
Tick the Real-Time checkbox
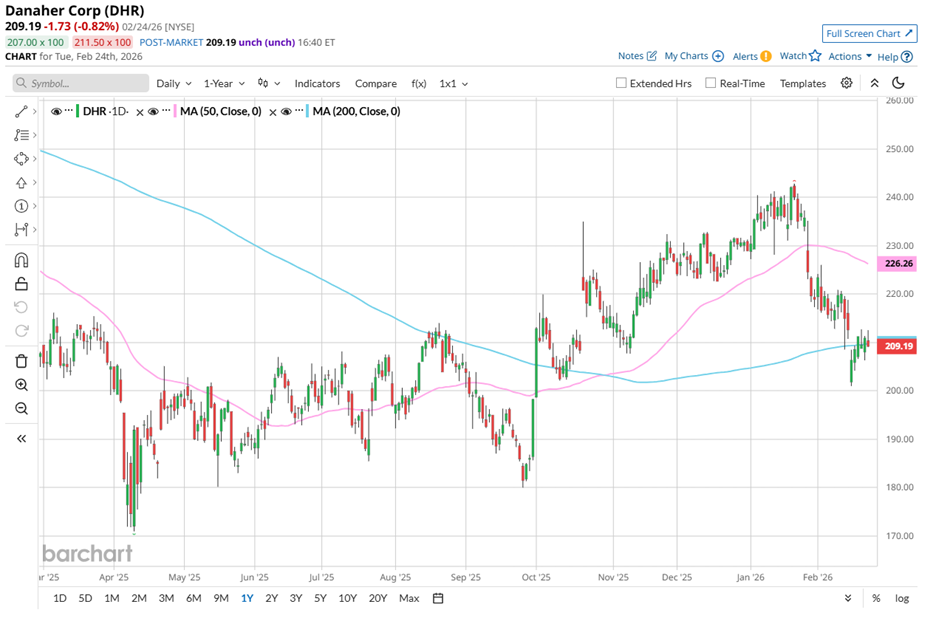point(711,84)
